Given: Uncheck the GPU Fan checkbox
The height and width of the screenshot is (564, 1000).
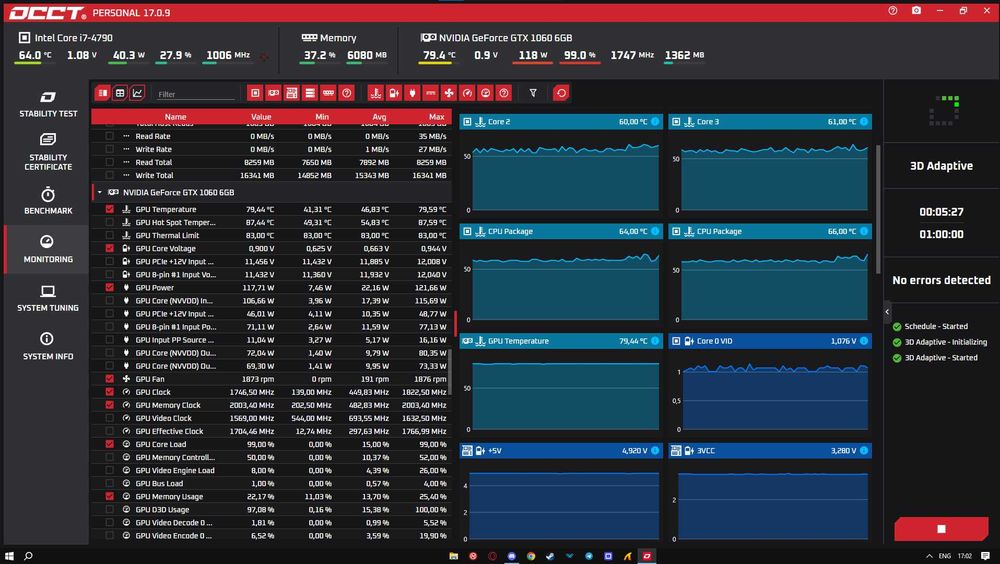Looking at the screenshot, I should 110,379.
